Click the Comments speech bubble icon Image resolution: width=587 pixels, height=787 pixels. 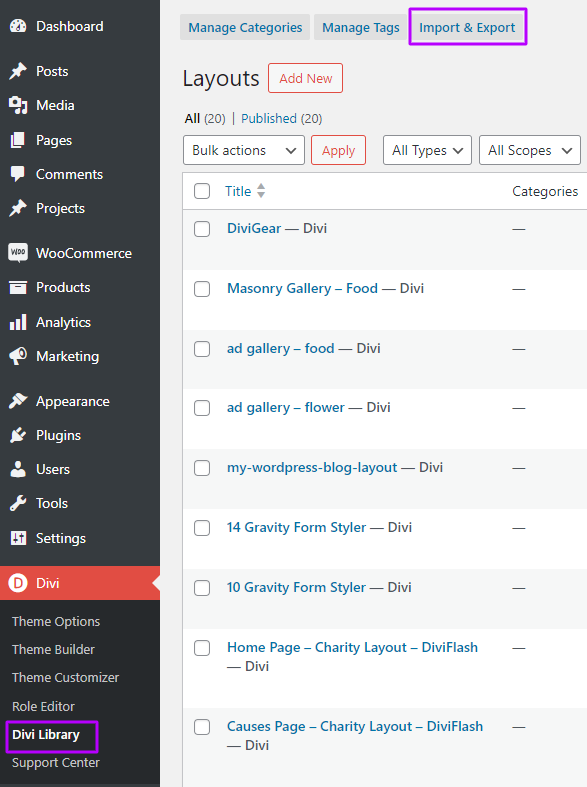coord(18,174)
